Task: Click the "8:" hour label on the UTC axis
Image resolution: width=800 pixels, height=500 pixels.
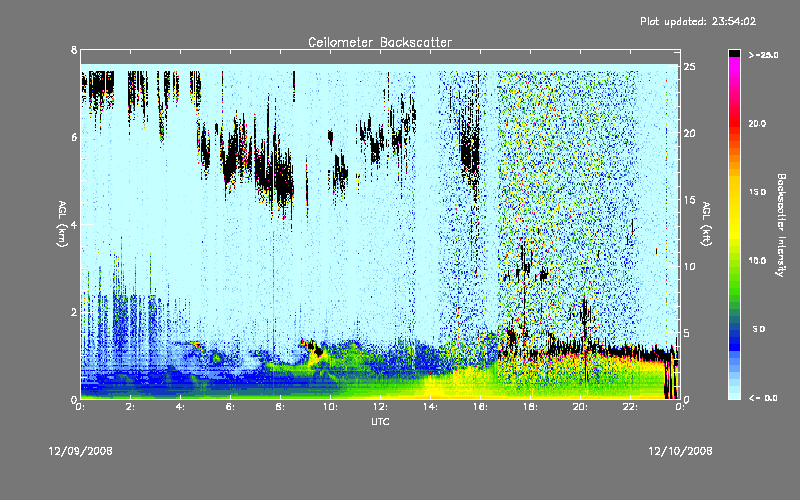Action: [x=280, y=407]
